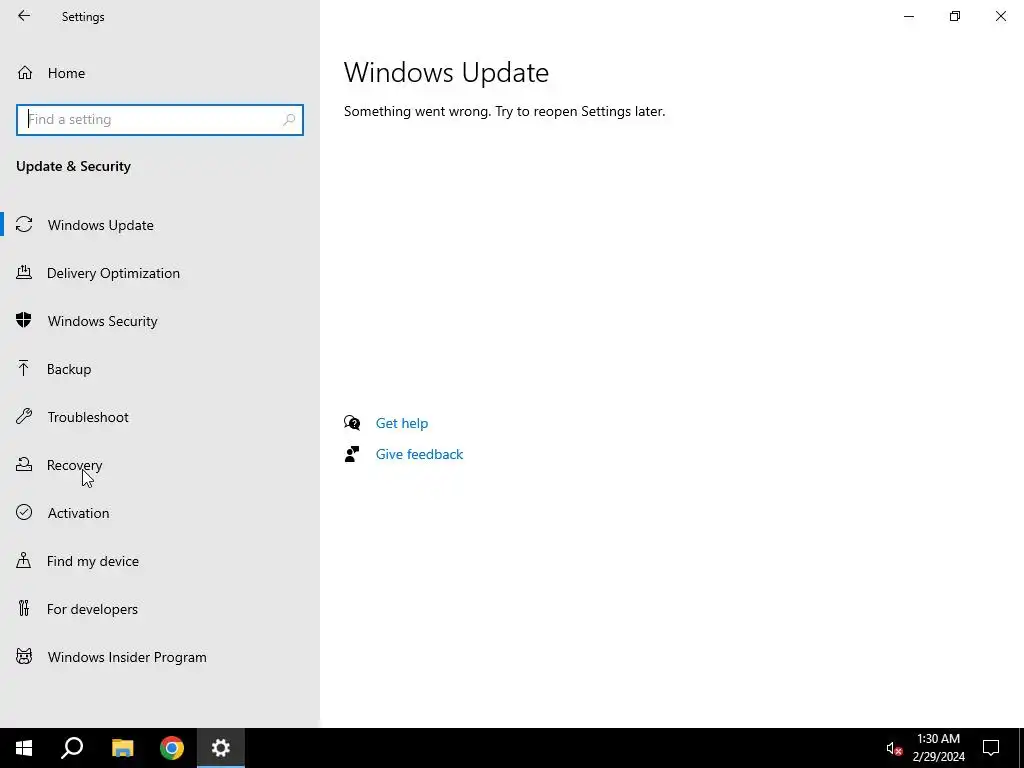Launch Google Chrome from the taskbar

pos(172,748)
